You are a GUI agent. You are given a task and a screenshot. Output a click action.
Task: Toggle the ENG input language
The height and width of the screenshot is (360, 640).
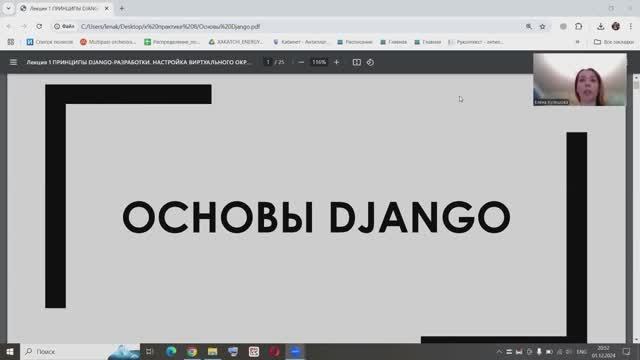coord(581,351)
